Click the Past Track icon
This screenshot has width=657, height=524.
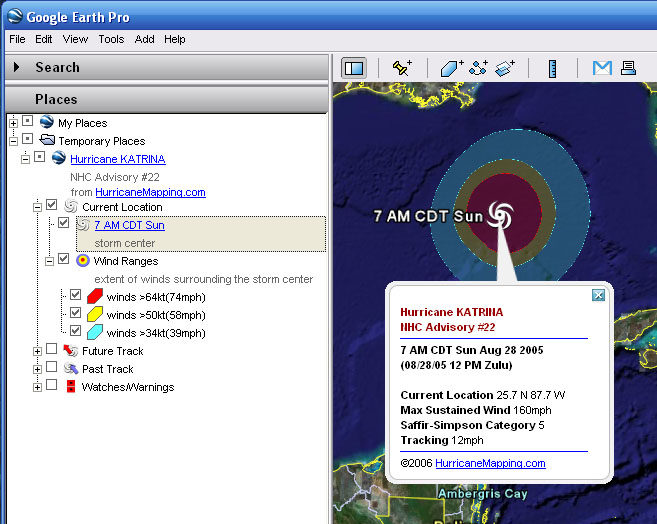click(70, 368)
